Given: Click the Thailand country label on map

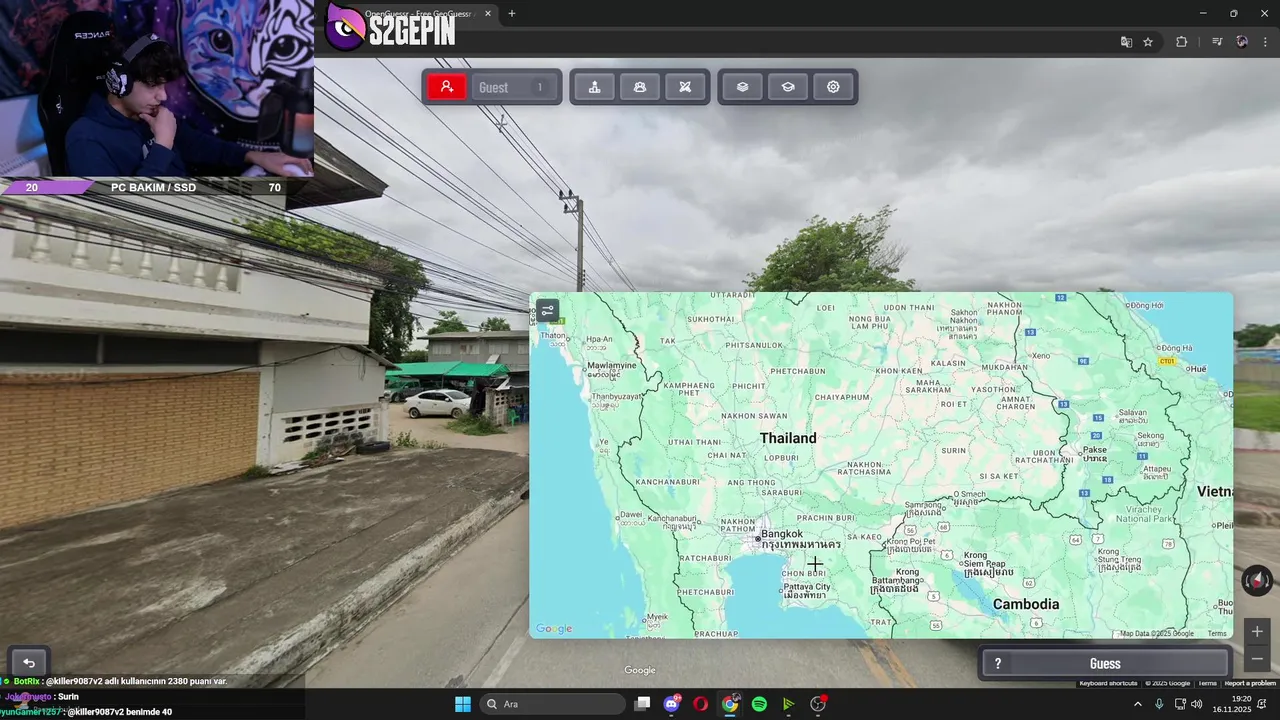Looking at the screenshot, I should (788, 438).
